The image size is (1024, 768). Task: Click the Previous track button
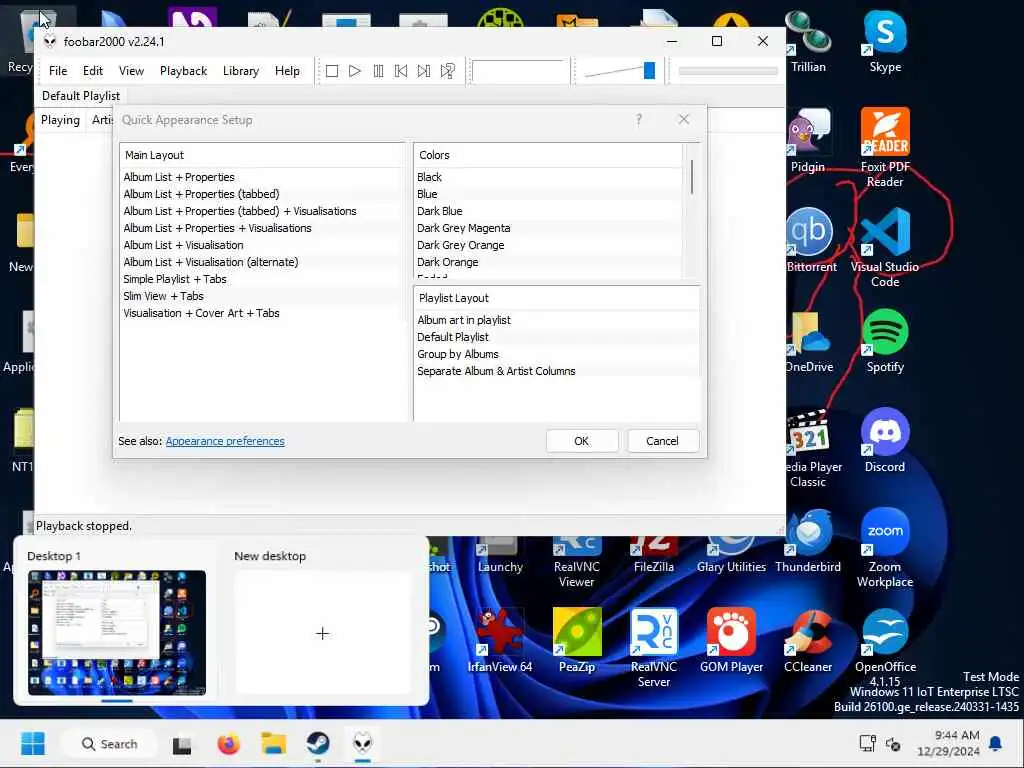(x=401, y=71)
